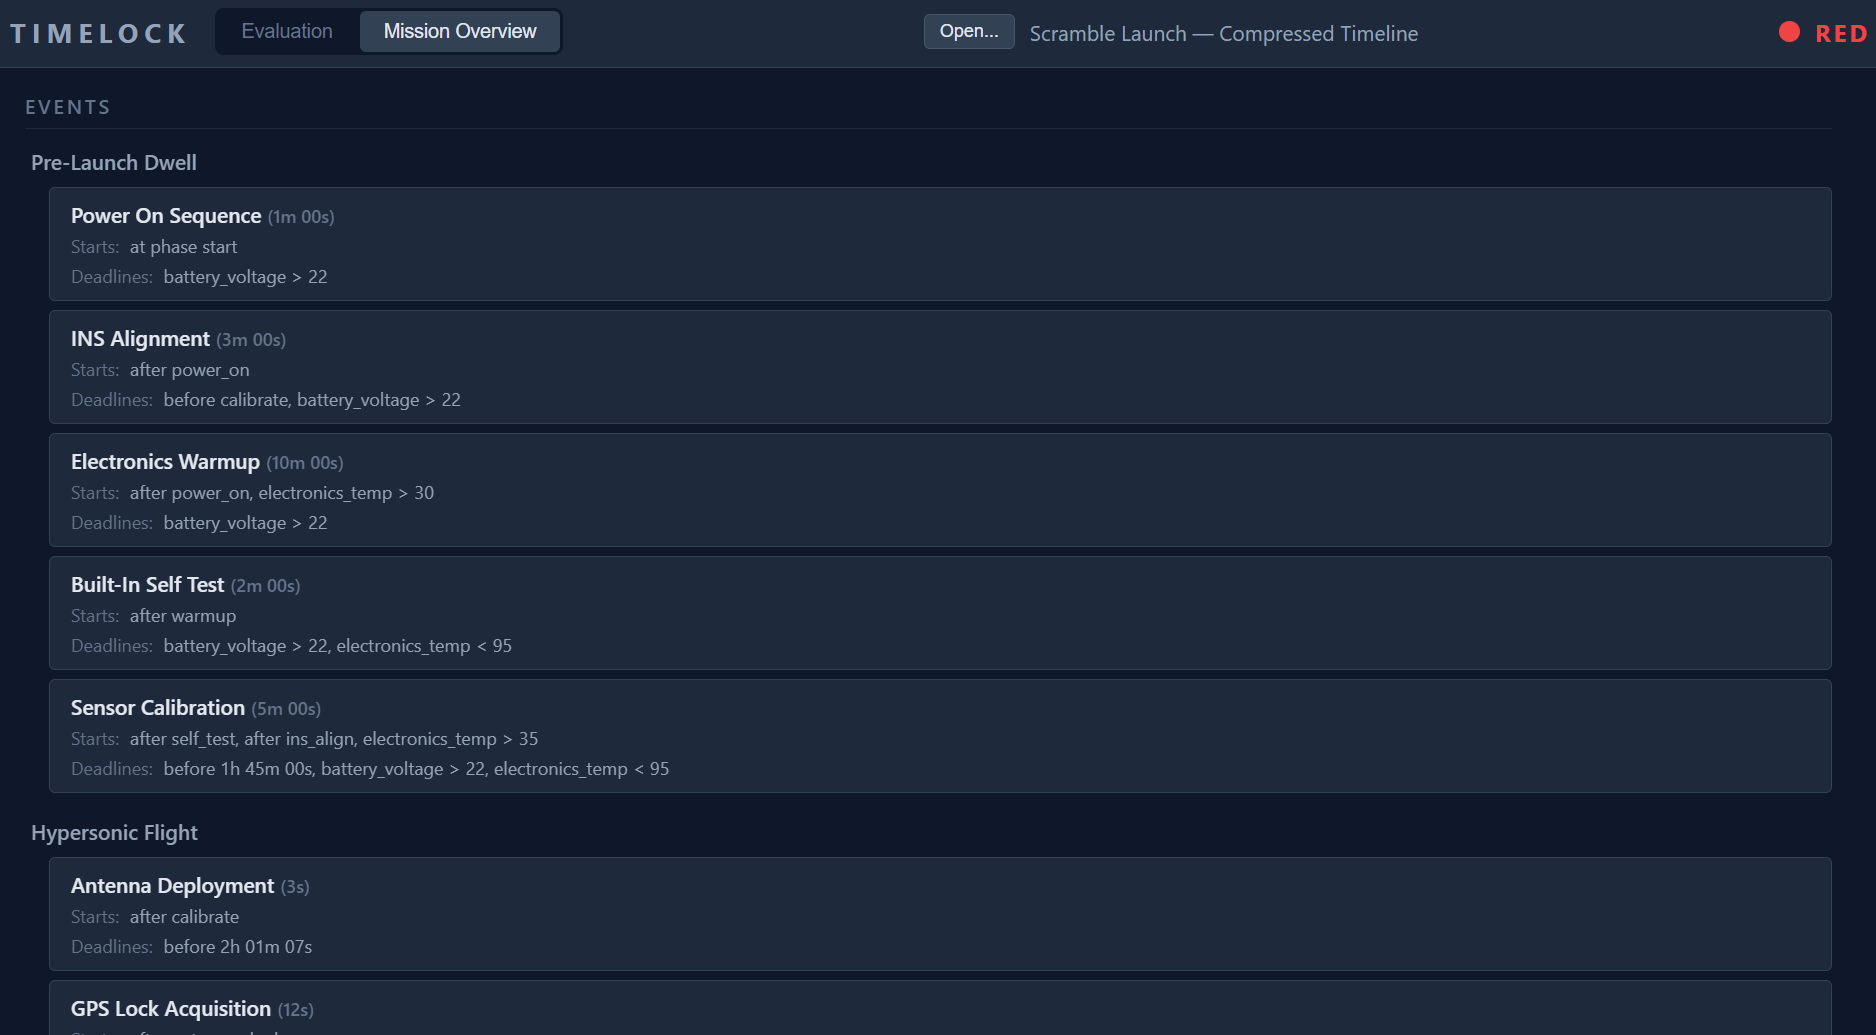Viewport: 1876px width, 1035px height.
Task: Click the Pre-Launch Dwell phase heading
Action: point(114,162)
